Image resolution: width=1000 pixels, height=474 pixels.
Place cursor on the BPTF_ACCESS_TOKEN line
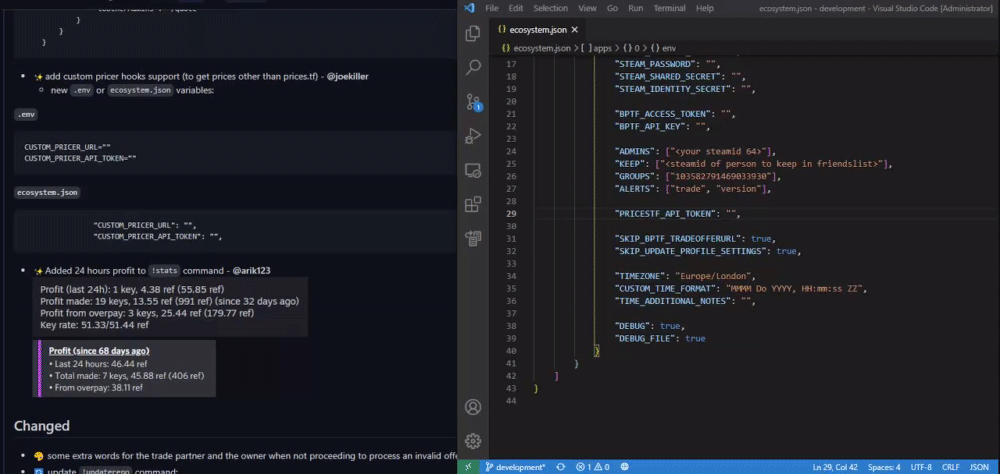pyautogui.click(x=675, y=114)
